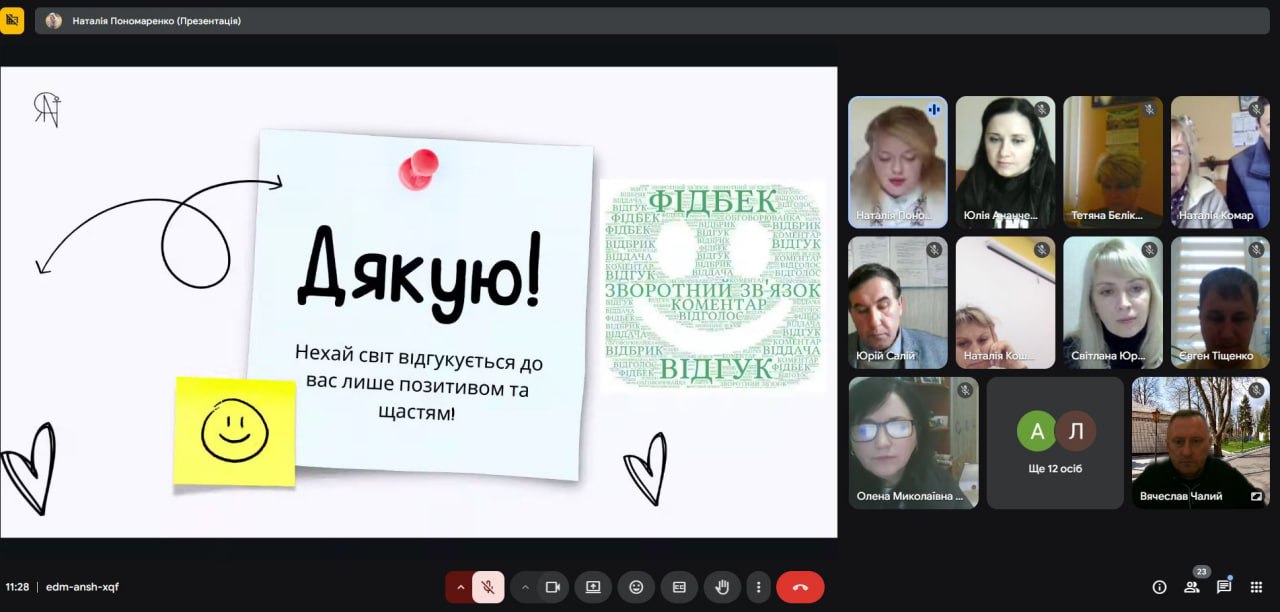
Task: Click the yellow presentation icon at top-left
Action: [12, 20]
